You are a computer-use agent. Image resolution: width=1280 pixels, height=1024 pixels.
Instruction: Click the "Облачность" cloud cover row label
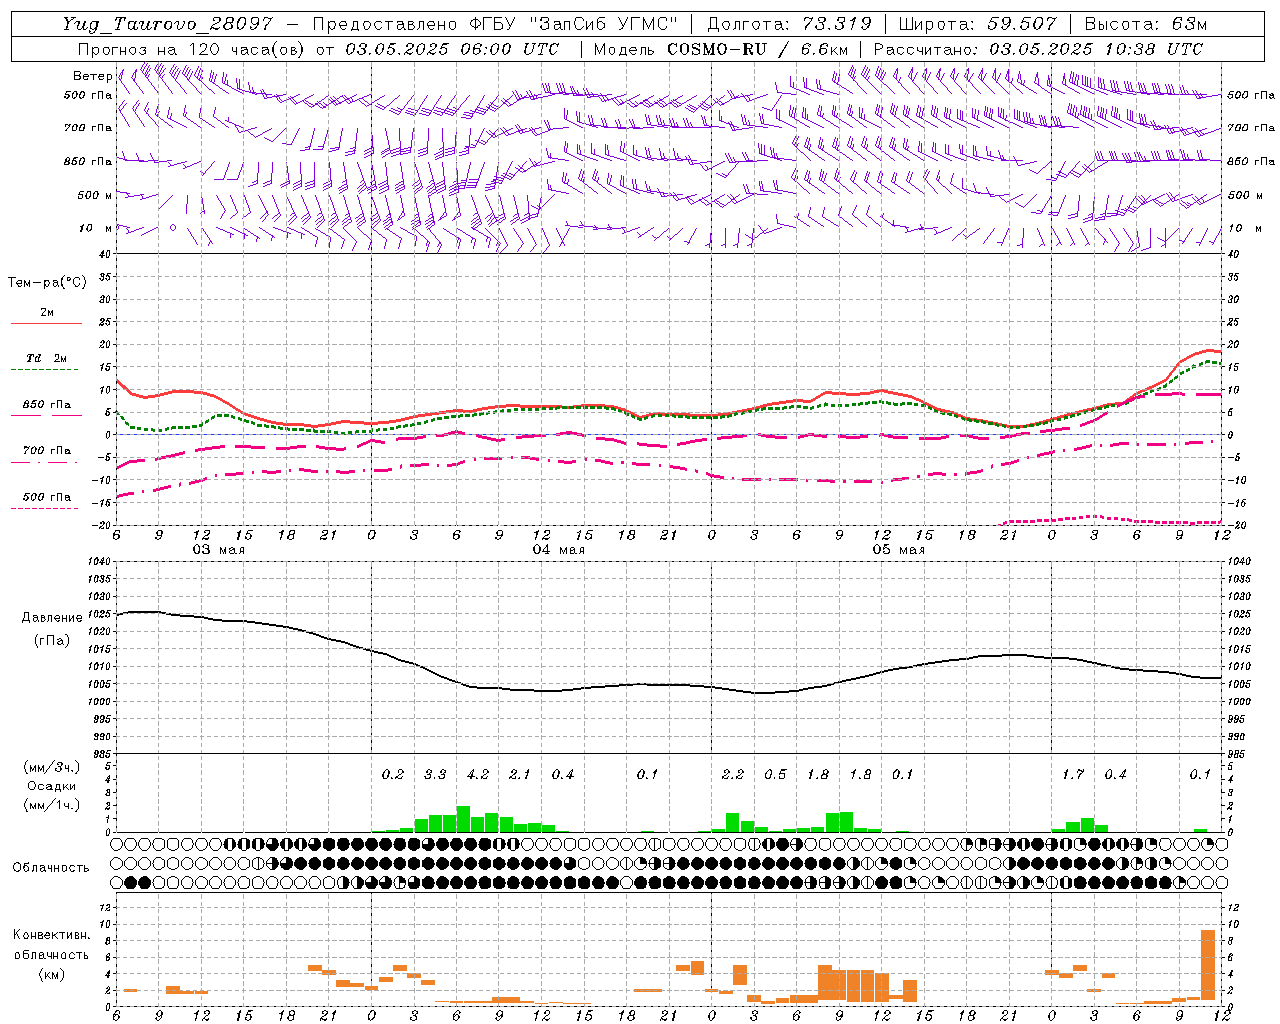pyautogui.click(x=51, y=867)
